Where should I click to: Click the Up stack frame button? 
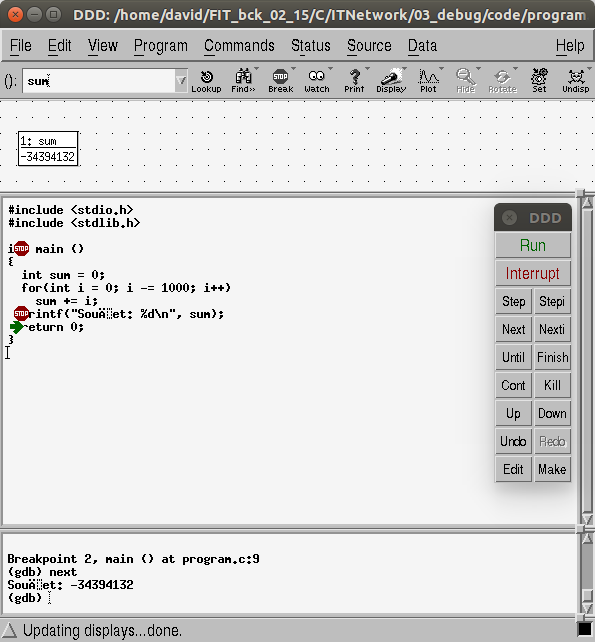click(x=514, y=413)
